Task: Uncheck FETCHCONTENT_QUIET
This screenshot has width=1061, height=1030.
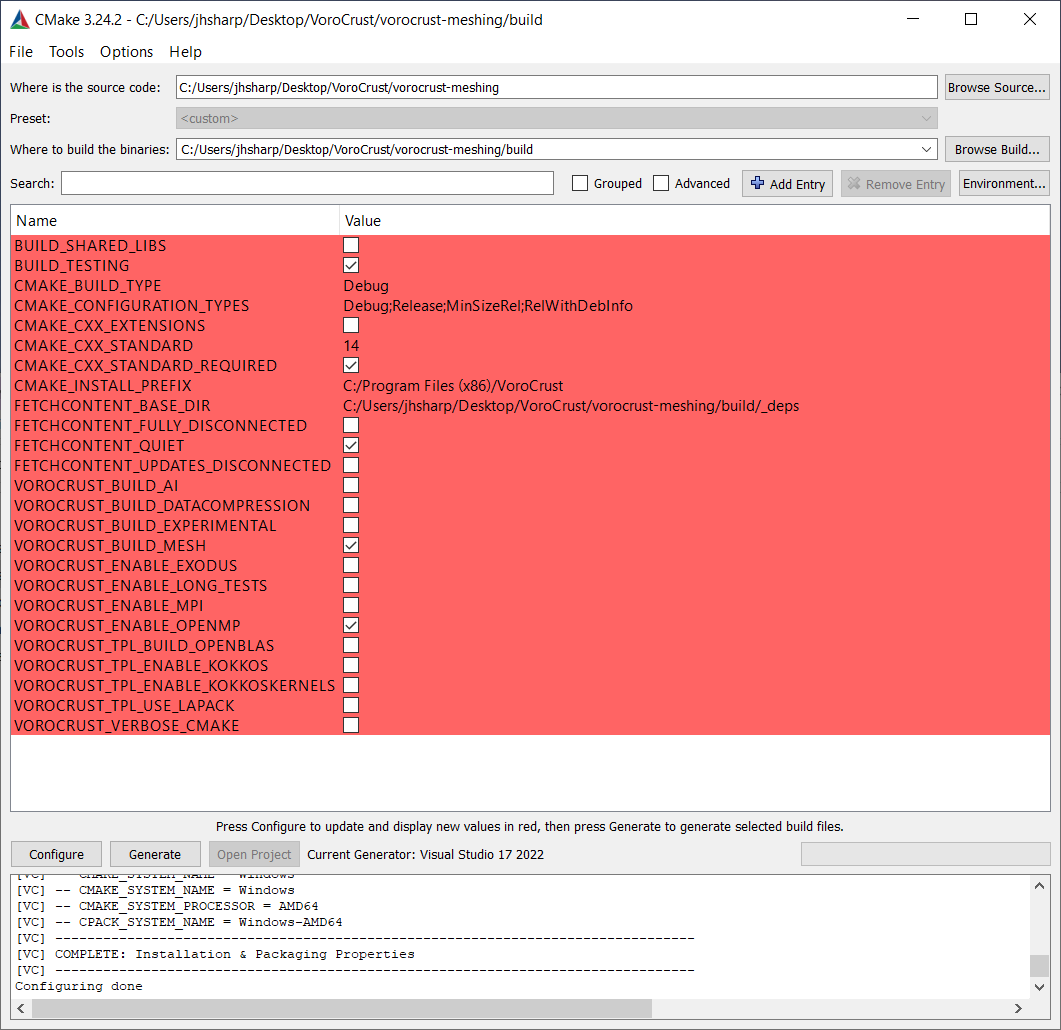Action: pos(350,445)
